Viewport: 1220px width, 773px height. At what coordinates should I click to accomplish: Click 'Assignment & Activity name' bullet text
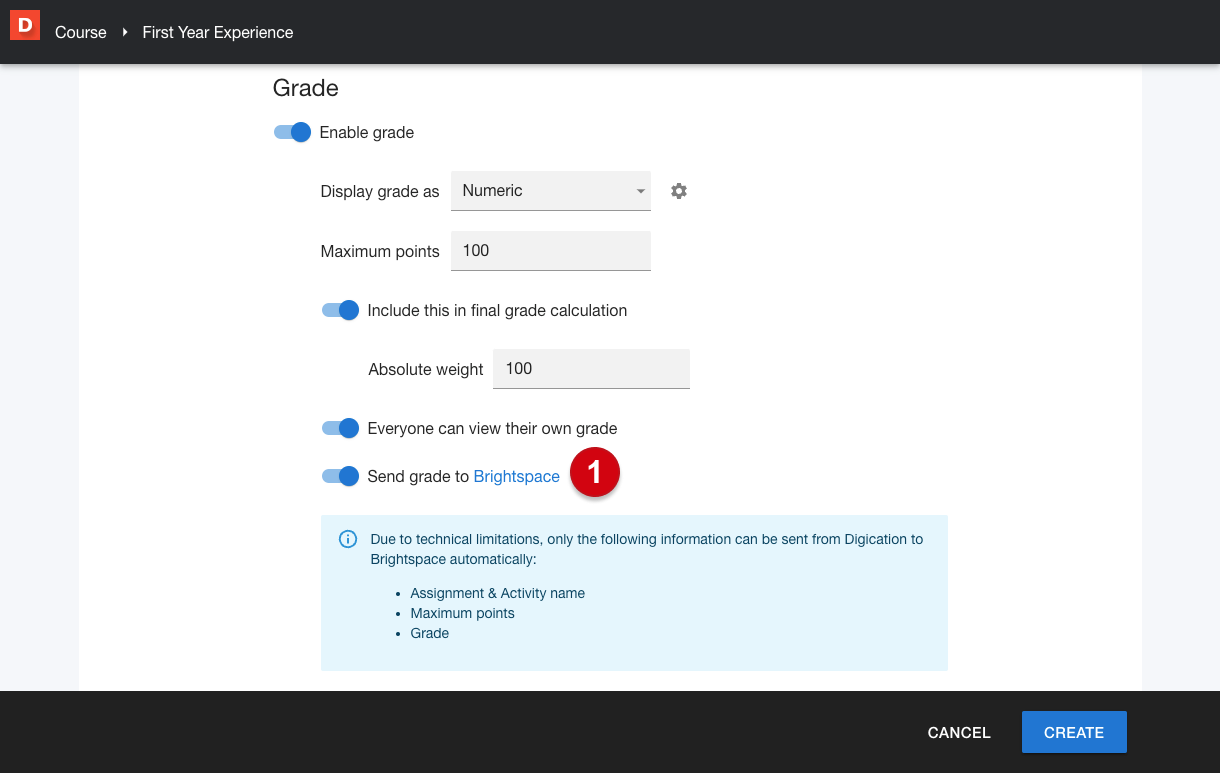pyautogui.click(x=497, y=593)
